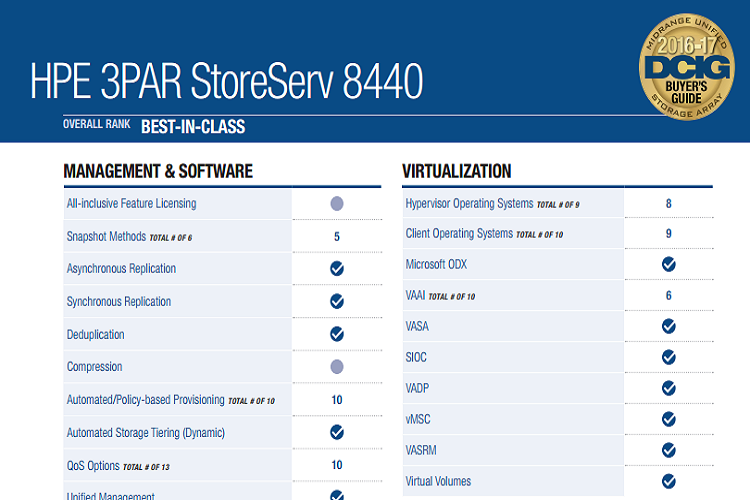750x500 pixels.
Task: Select the Deduplication checkmark icon
Action: pyautogui.click(x=337, y=334)
